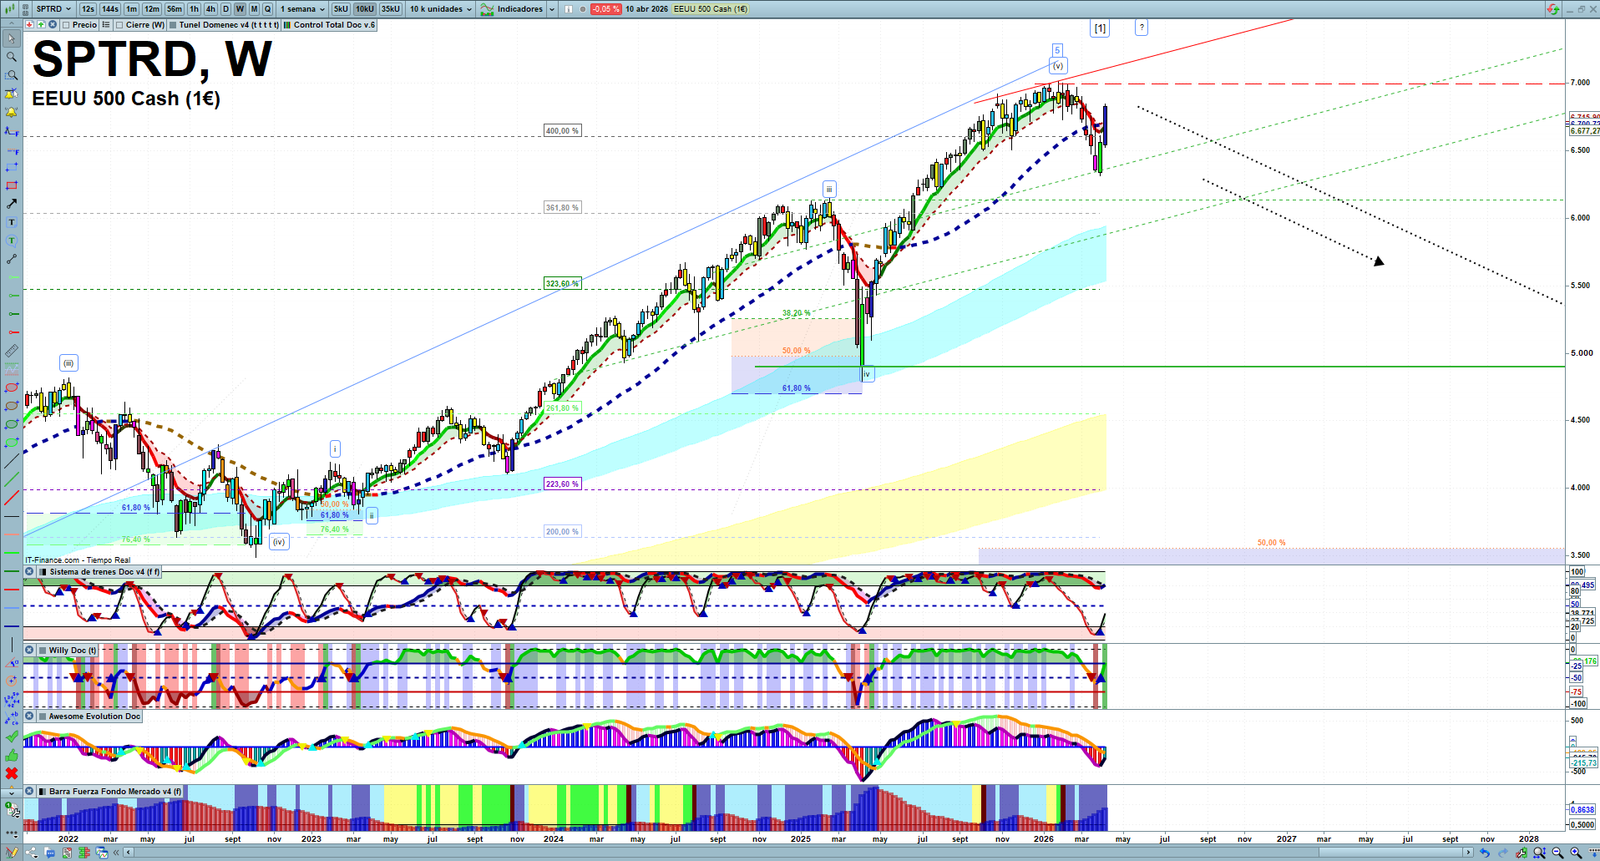This screenshot has height=861, width=1600.
Task: Collapse the price panel header chevron
Action: point(11,25)
